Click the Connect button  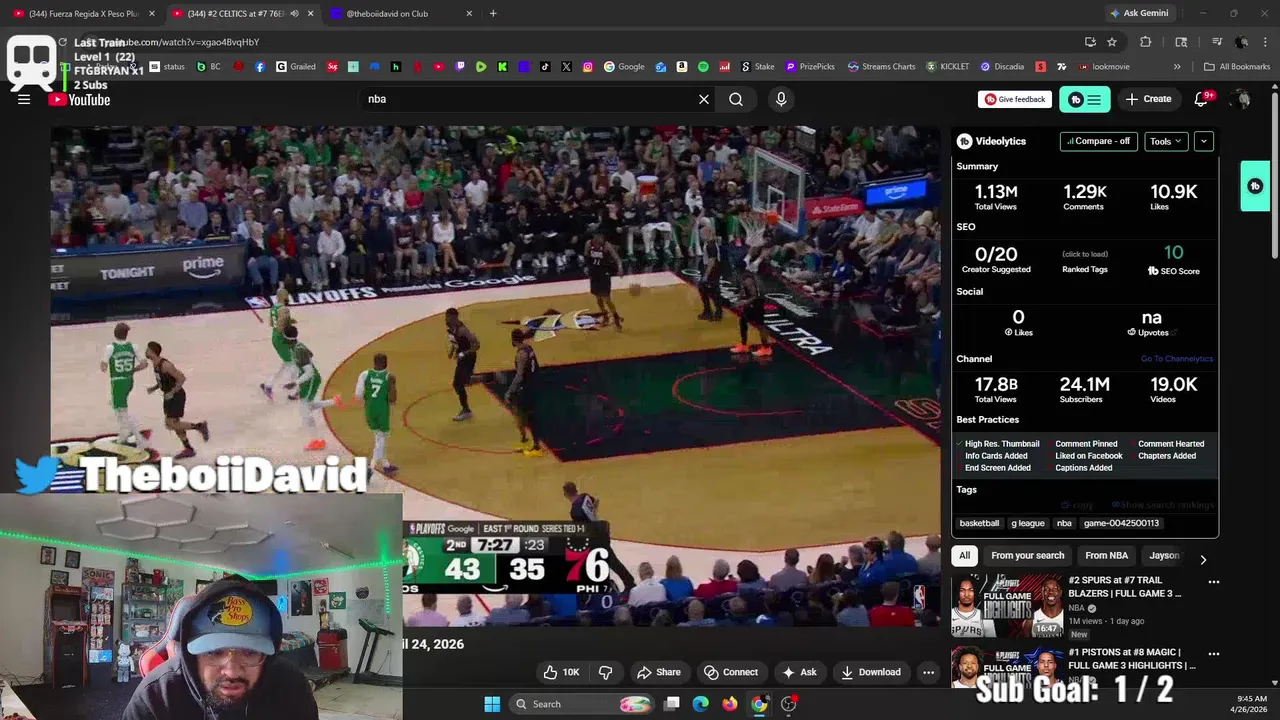pyautogui.click(x=731, y=672)
